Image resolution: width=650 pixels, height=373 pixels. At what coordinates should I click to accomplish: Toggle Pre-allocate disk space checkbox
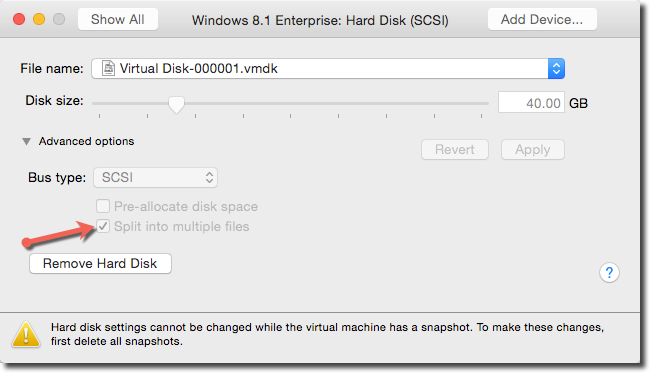click(103, 206)
